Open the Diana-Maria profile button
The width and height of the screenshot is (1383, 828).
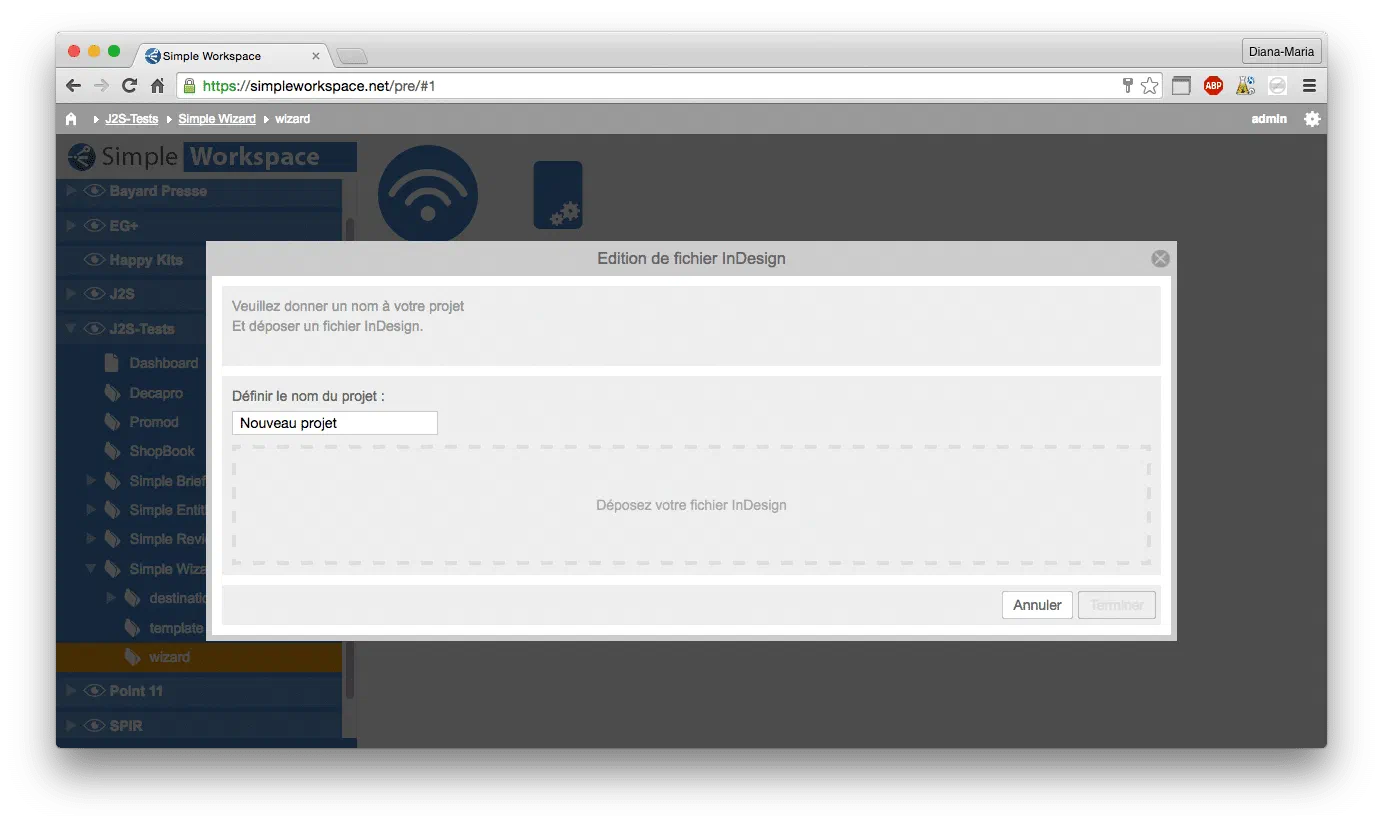(x=1282, y=52)
